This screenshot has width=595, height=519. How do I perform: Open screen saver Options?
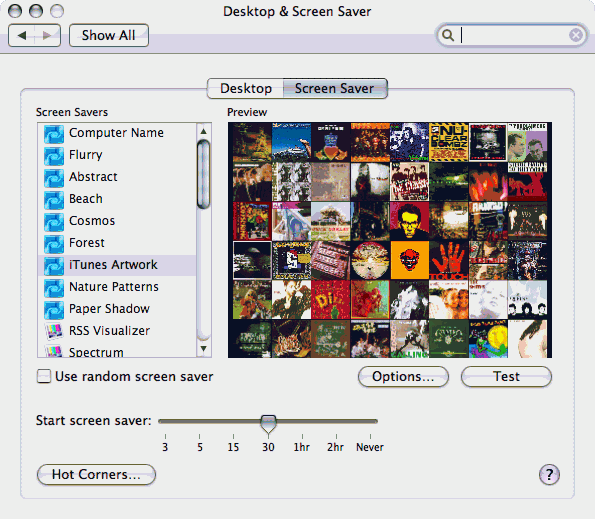[x=403, y=376]
